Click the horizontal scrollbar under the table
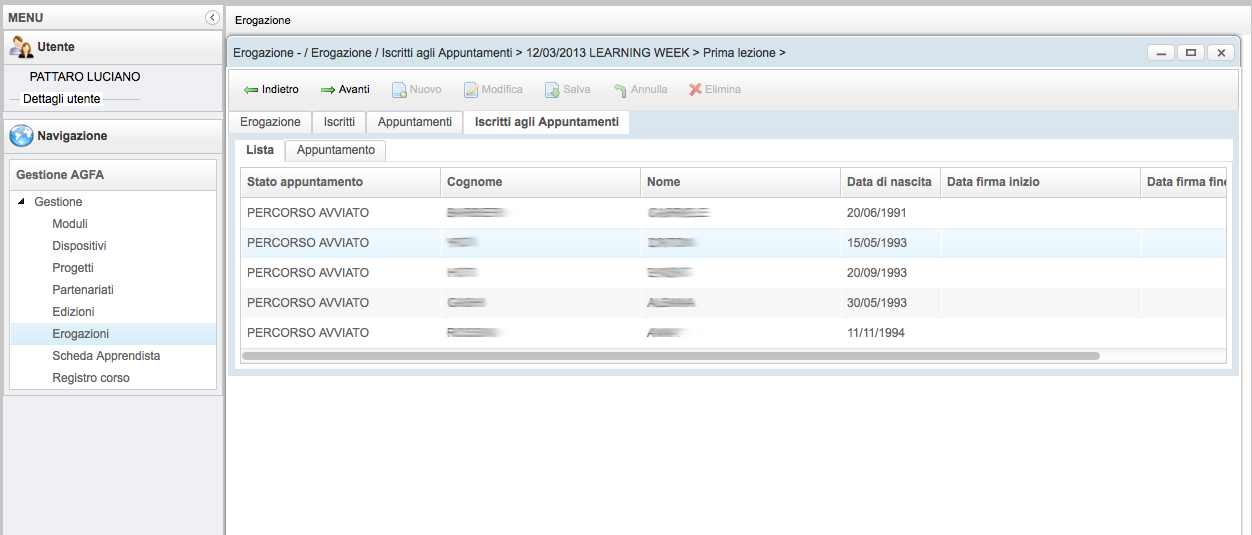This screenshot has height=535, width=1252. (x=670, y=355)
